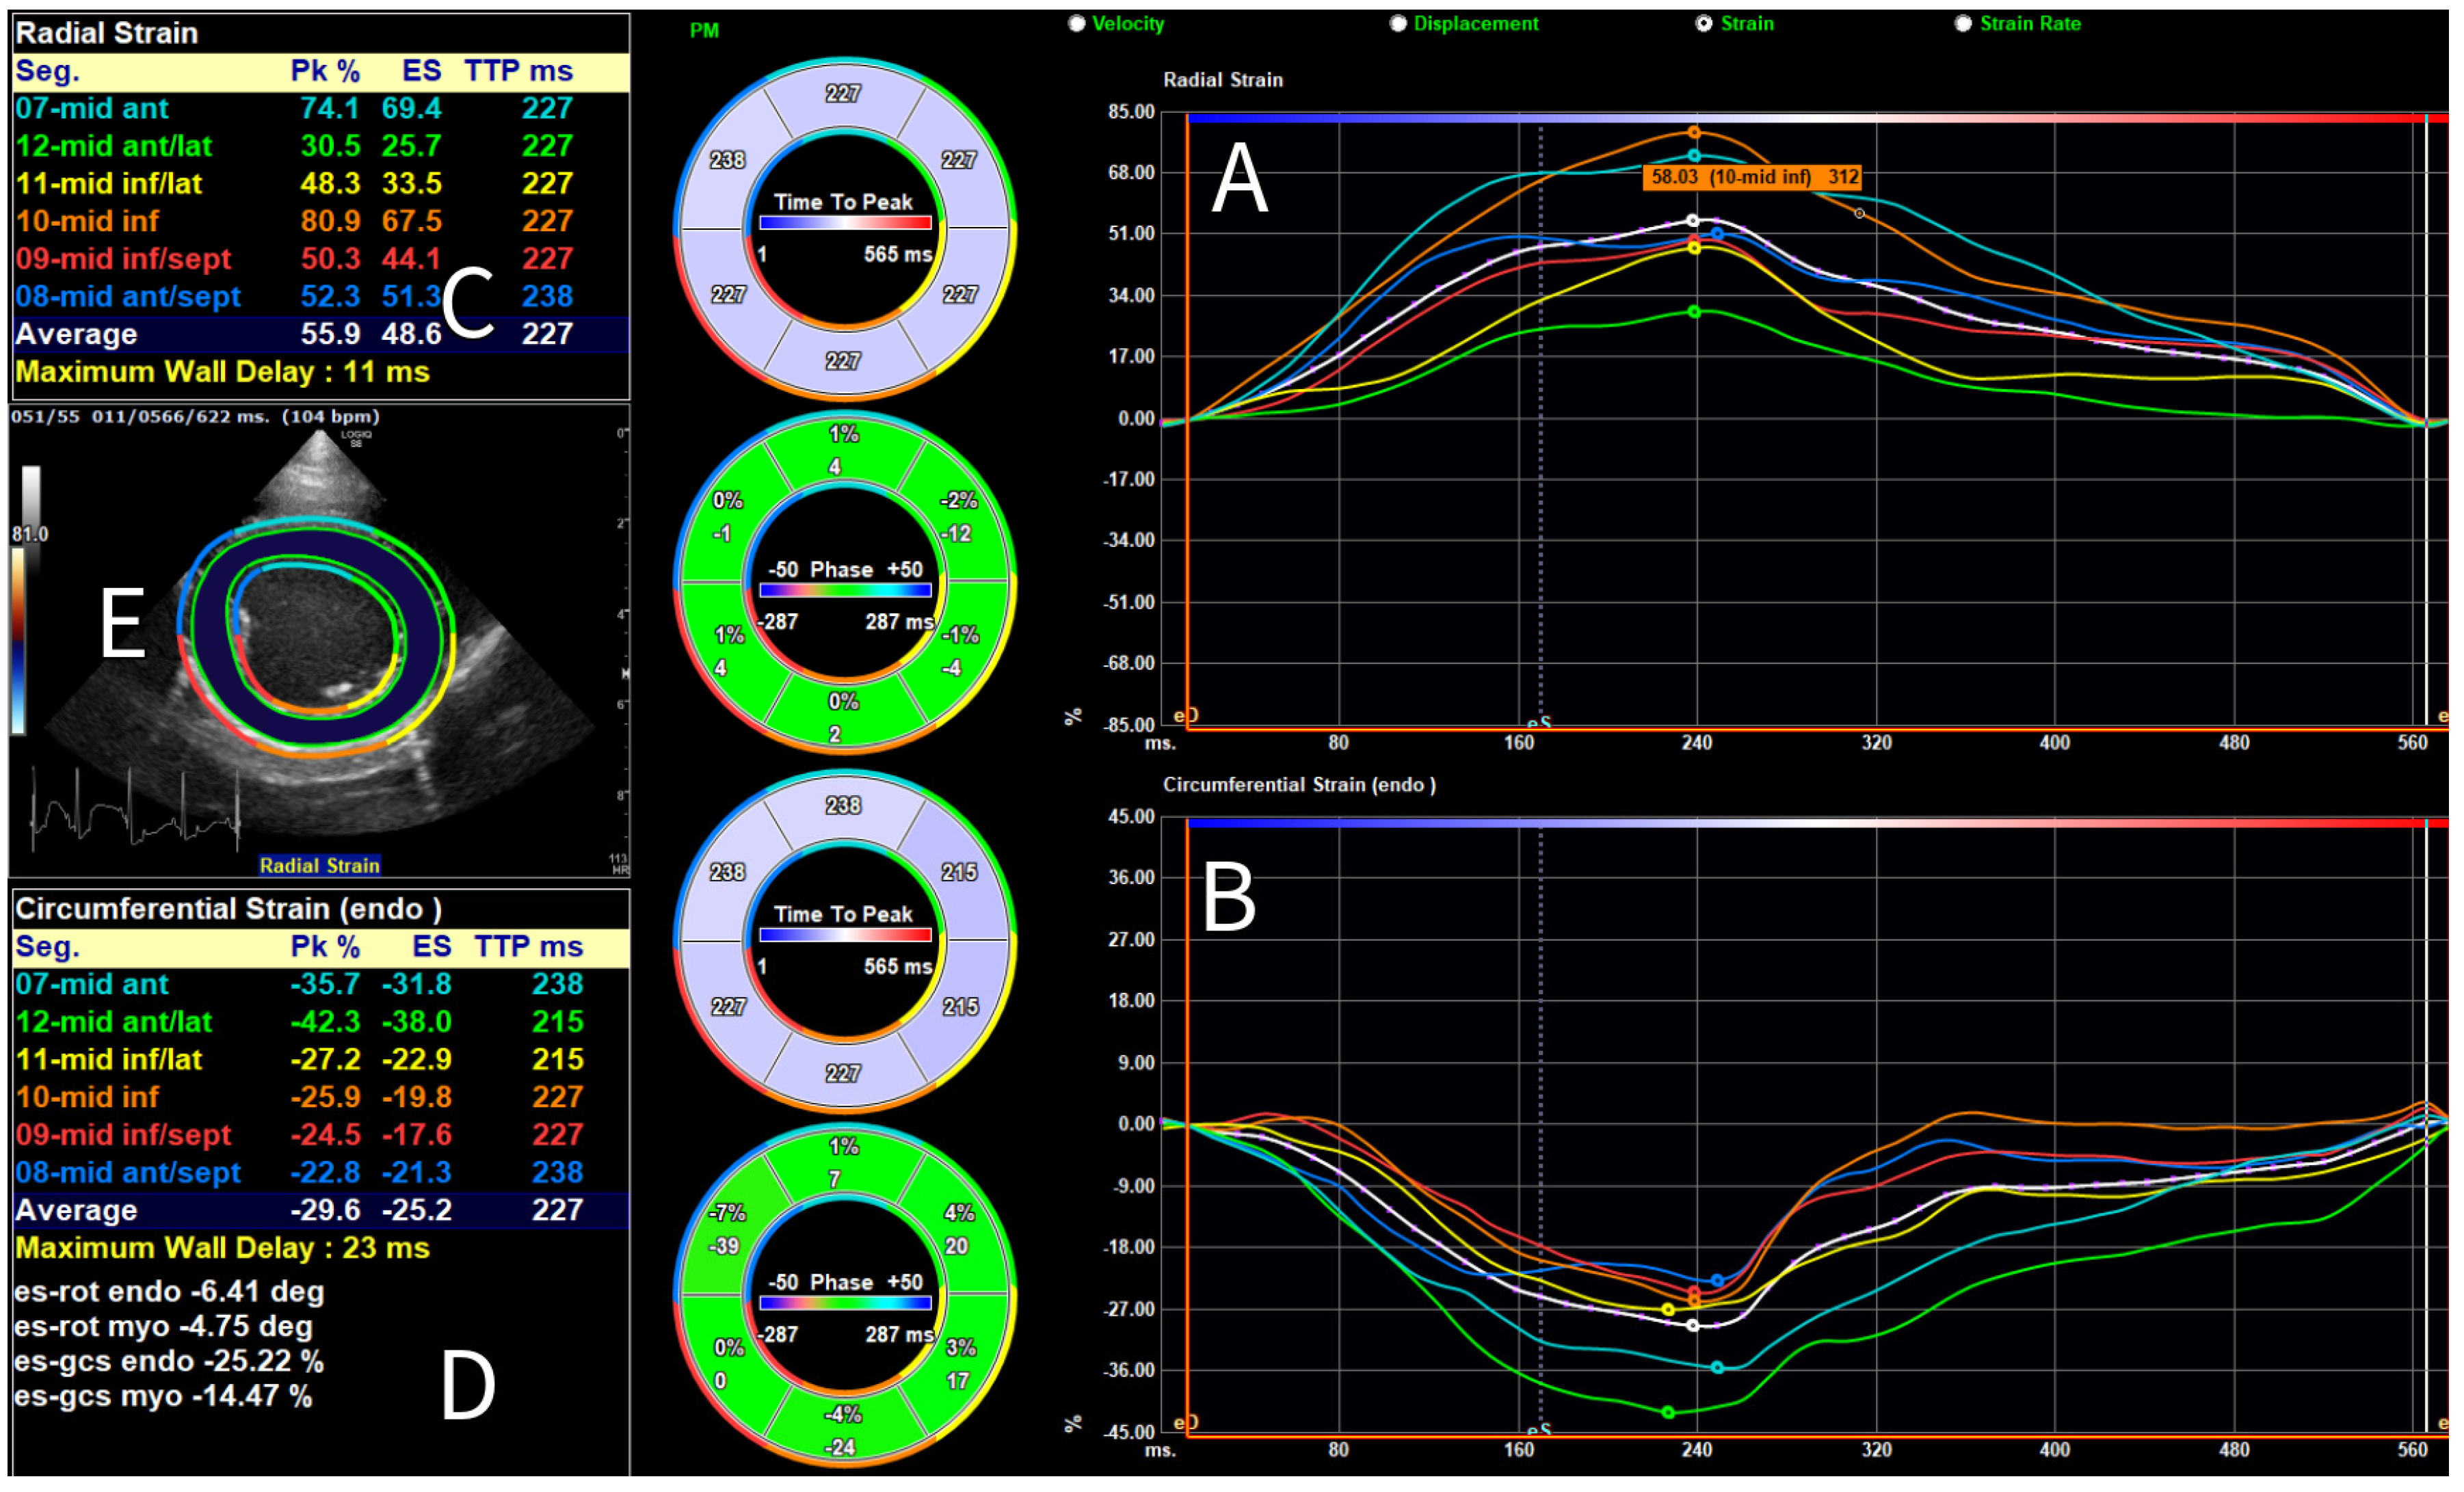This screenshot has height=1492, width=2464.
Task: Select the Displacement radio button
Action: pyautogui.click(x=1398, y=23)
